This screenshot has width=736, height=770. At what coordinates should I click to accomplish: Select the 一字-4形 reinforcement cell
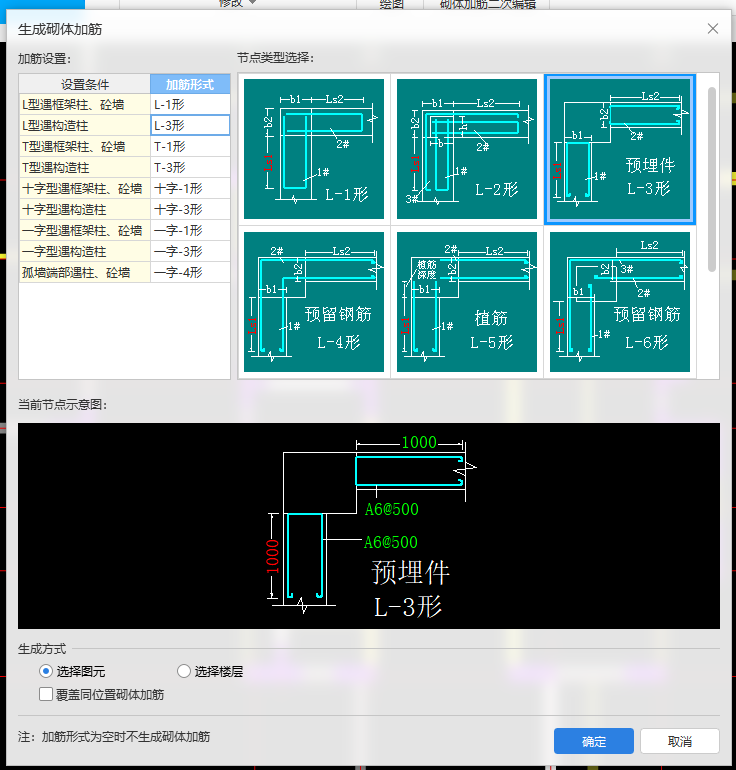pos(190,273)
